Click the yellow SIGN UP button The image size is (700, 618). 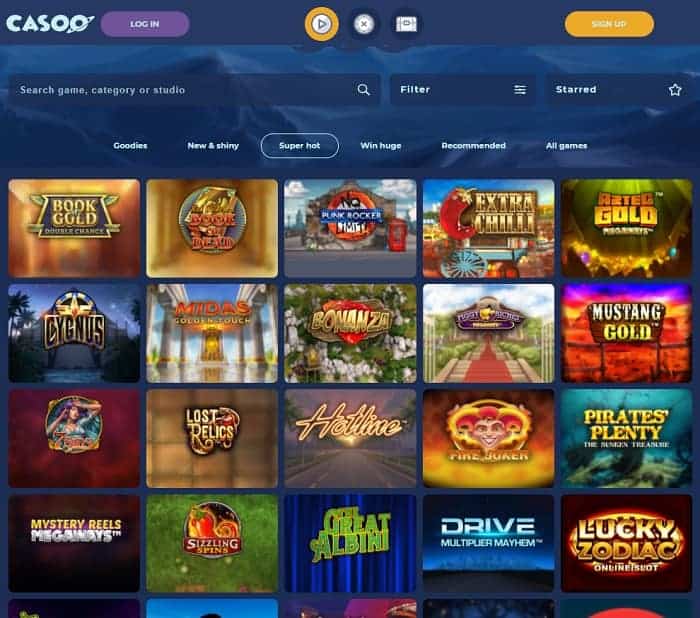[x=609, y=24]
